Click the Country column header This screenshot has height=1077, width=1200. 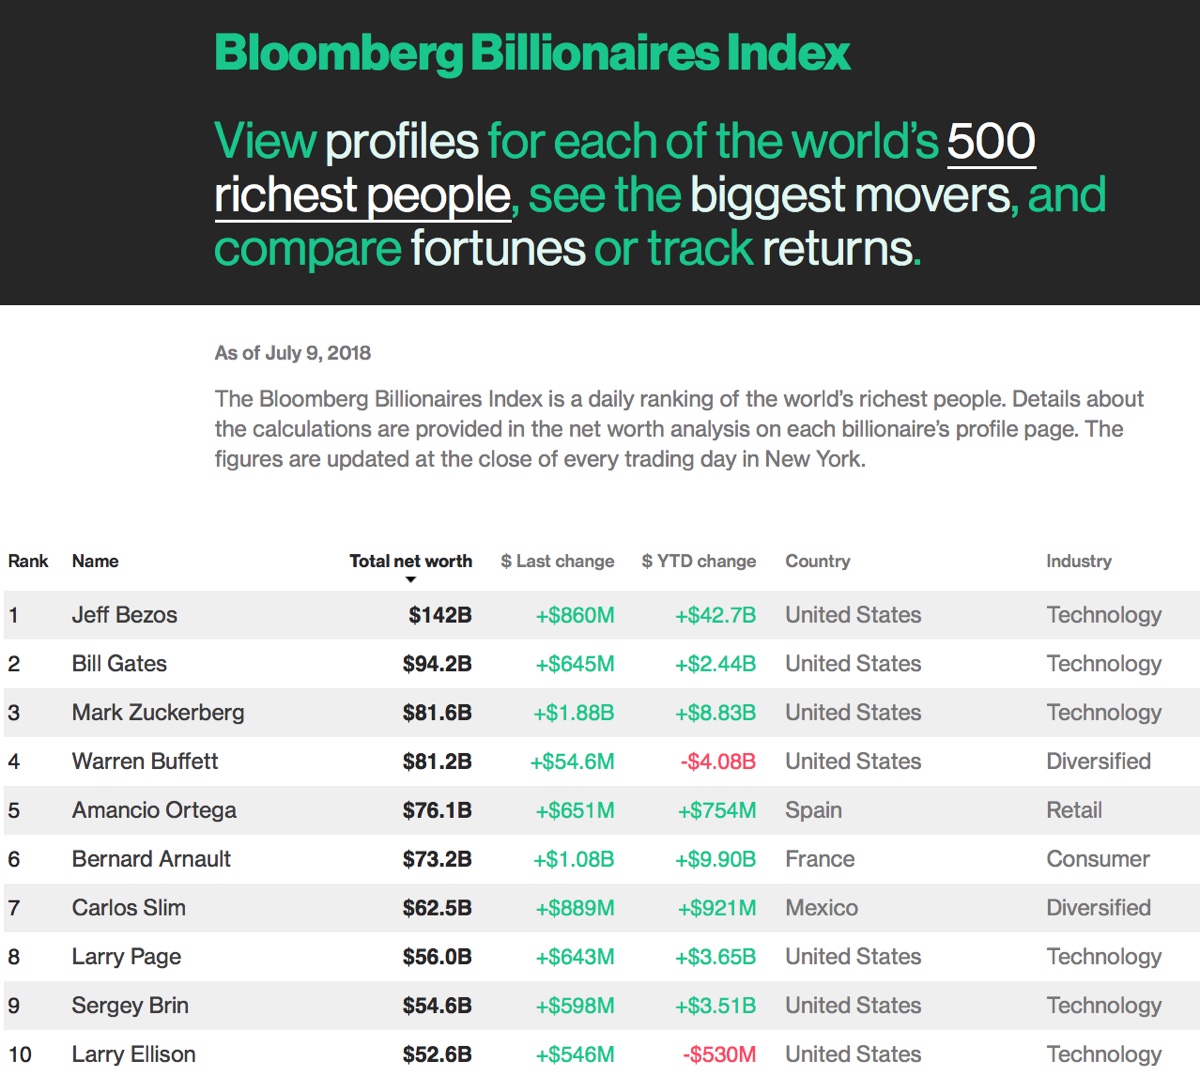pos(817,561)
